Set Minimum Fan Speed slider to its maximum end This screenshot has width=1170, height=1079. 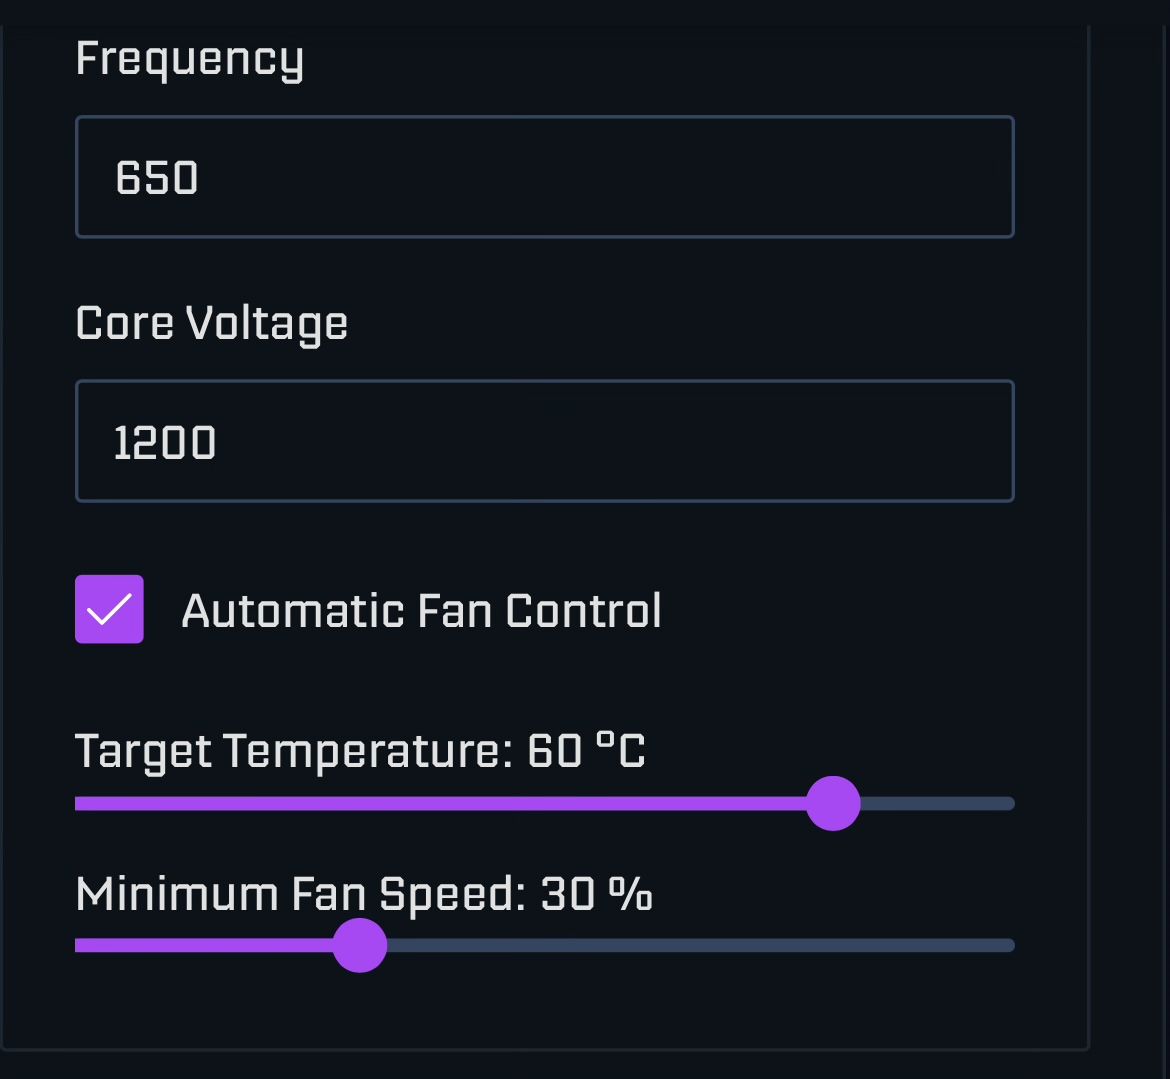point(1010,945)
